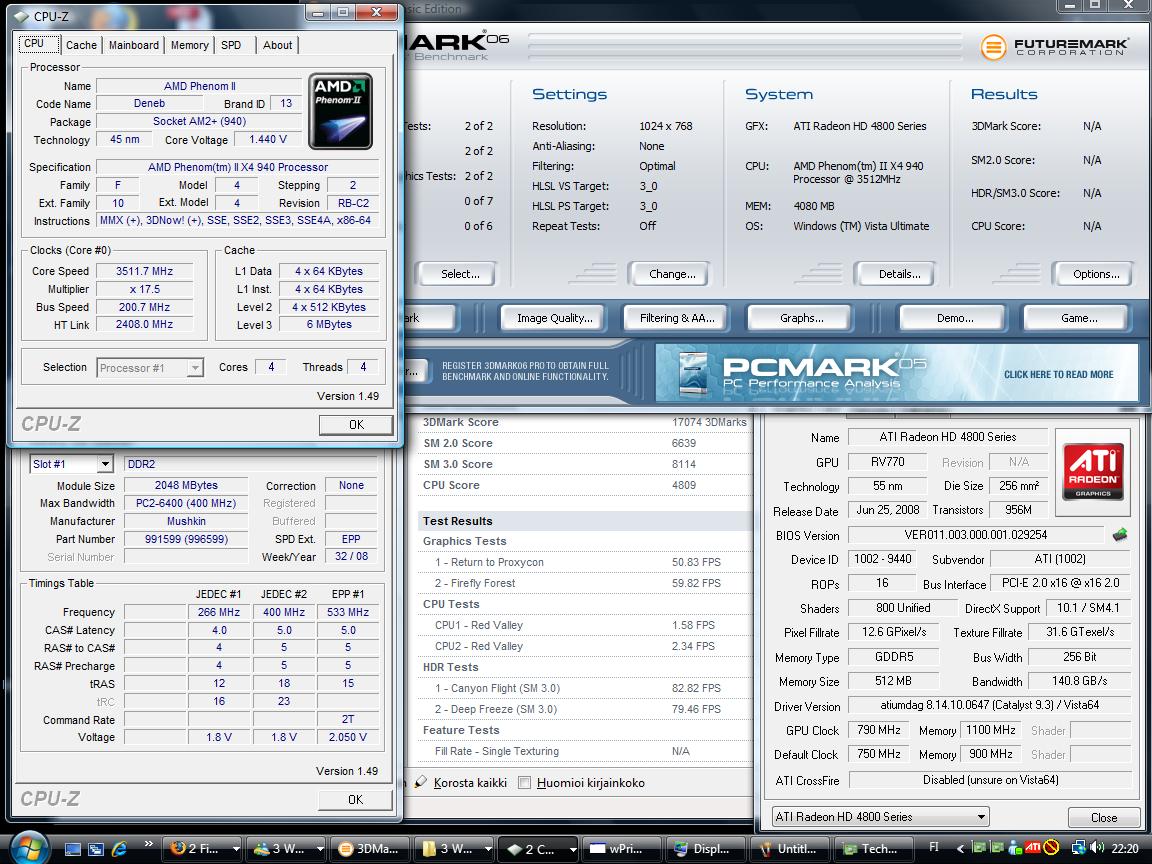Viewport: 1152px width, 864px height.
Task: Open Filtering & AA... in 3DMark
Action: [677, 318]
